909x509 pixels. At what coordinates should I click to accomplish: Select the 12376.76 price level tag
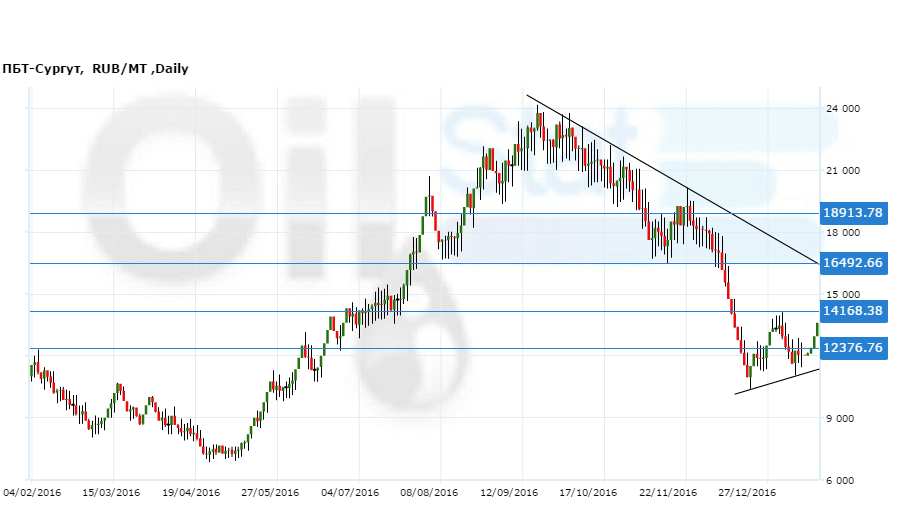tap(852, 348)
